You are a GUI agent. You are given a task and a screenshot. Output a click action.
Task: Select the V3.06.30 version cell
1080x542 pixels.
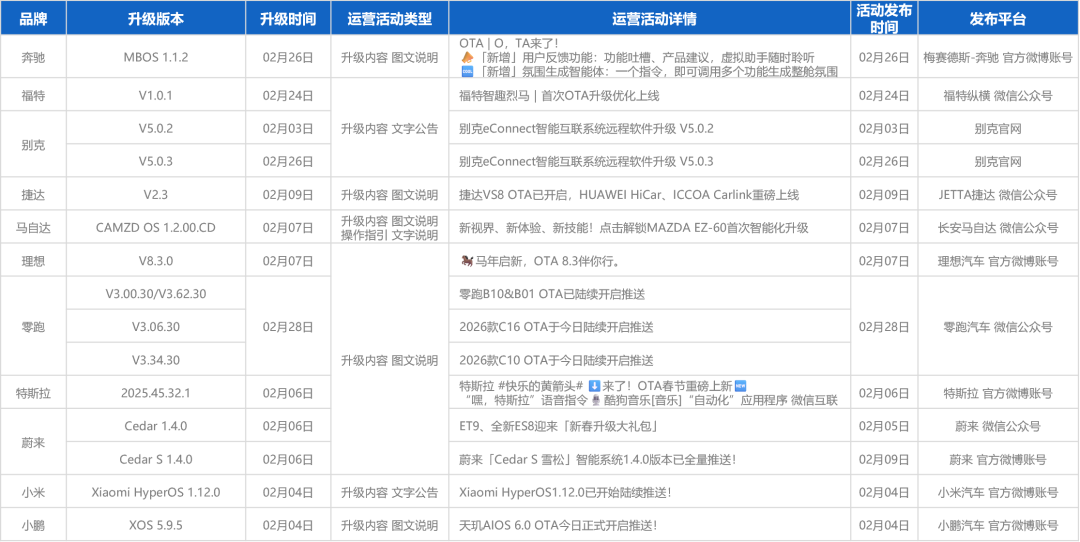click(x=156, y=326)
